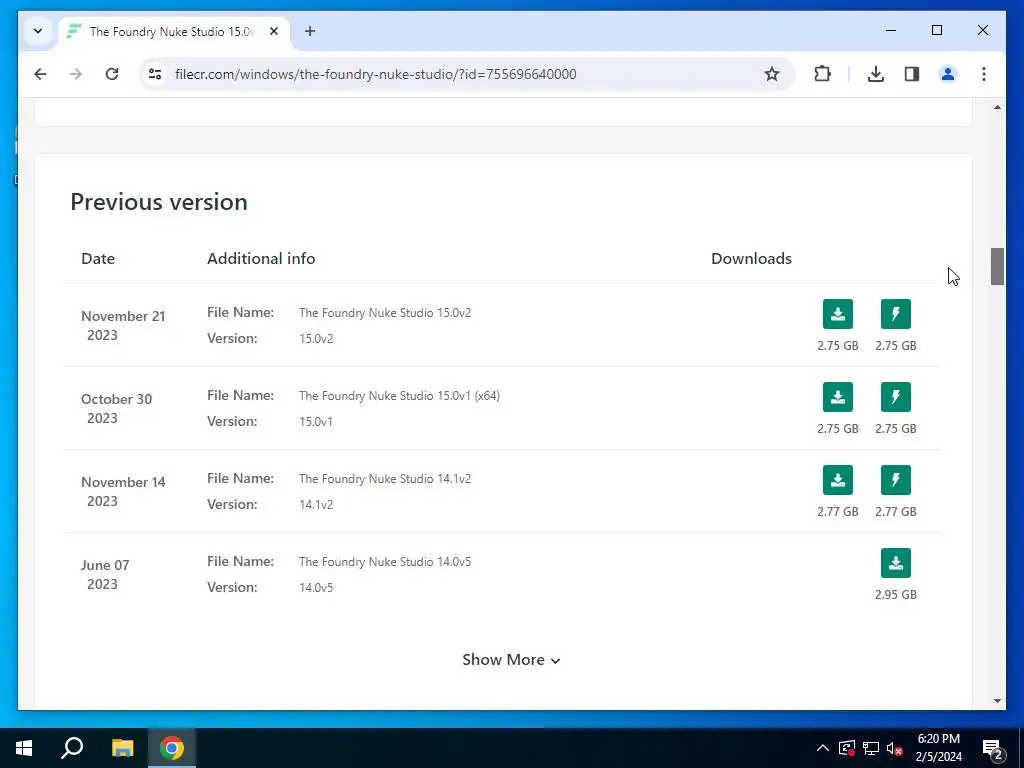Open notification center with 2 notifications
This screenshot has height=768, width=1024.
coord(993,748)
